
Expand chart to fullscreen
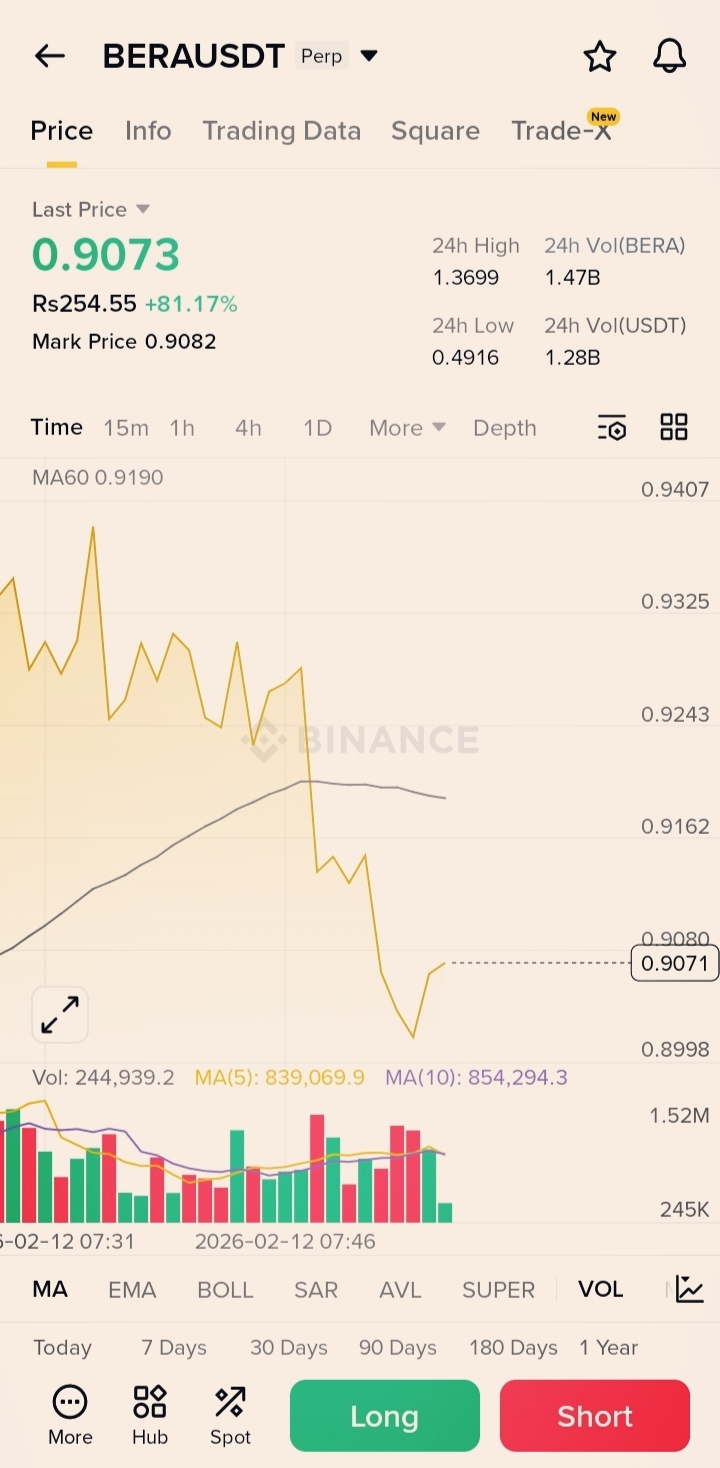coord(60,1015)
